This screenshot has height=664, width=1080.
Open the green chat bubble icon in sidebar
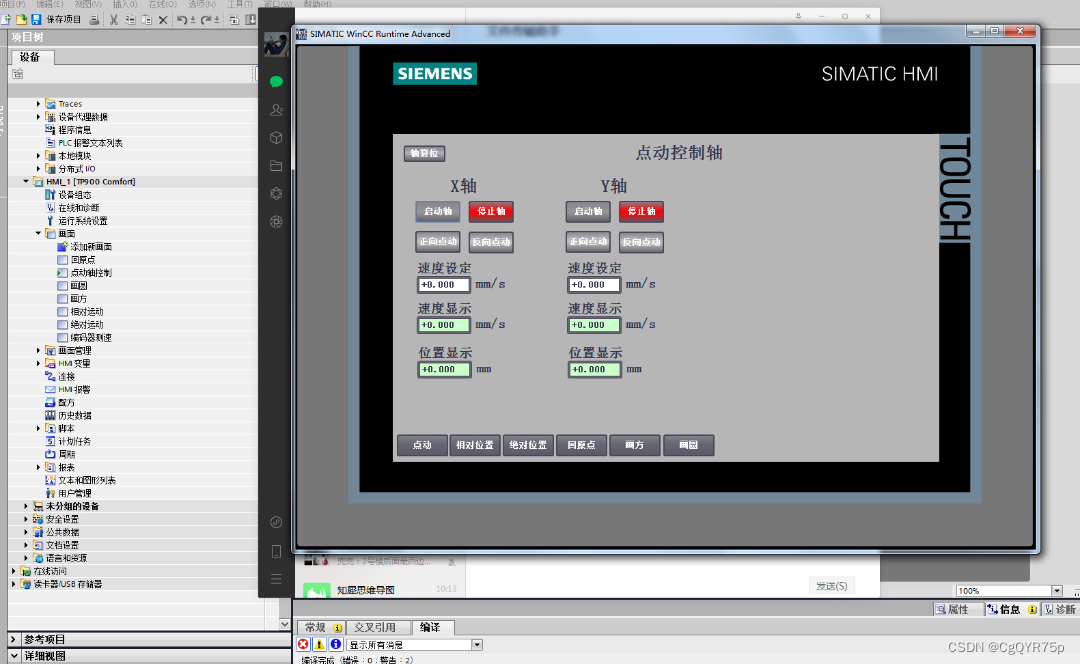point(276,82)
